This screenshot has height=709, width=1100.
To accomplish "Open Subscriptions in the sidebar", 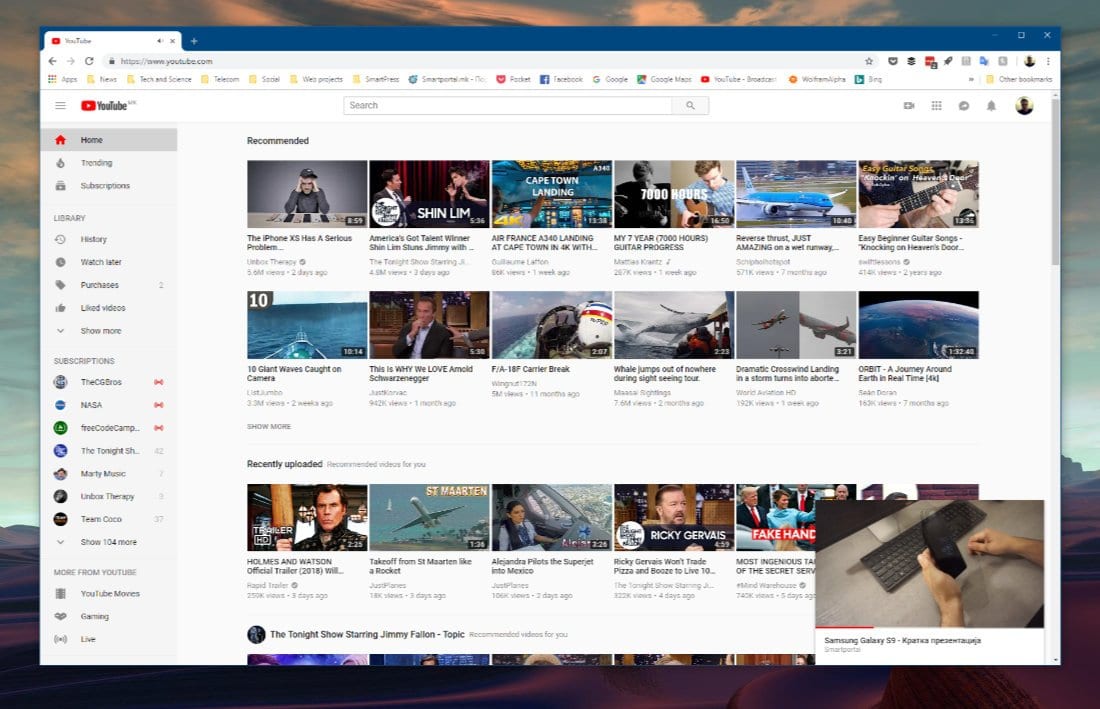I will (x=109, y=186).
